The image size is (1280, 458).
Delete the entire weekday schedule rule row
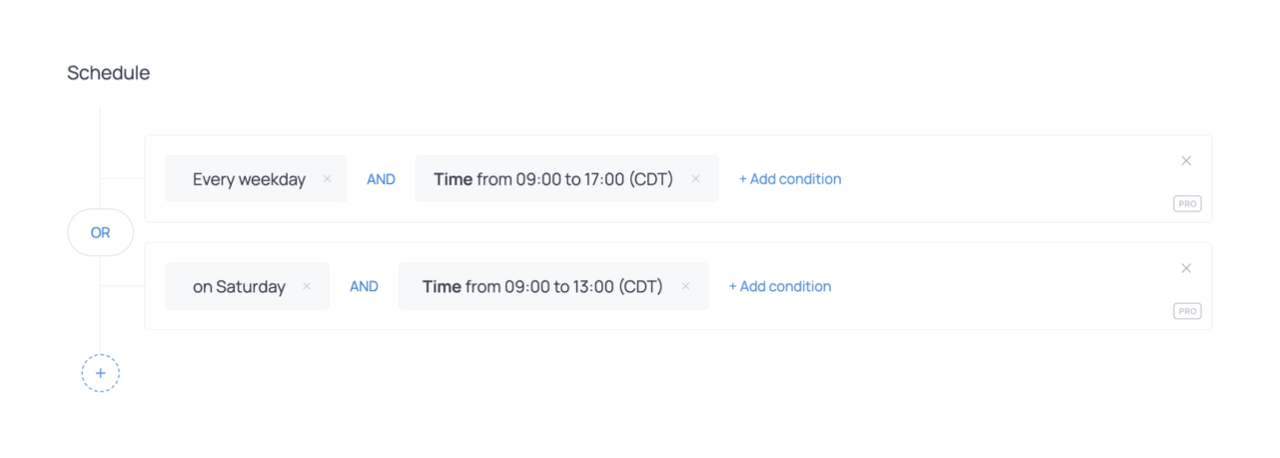[x=1186, y=161]
